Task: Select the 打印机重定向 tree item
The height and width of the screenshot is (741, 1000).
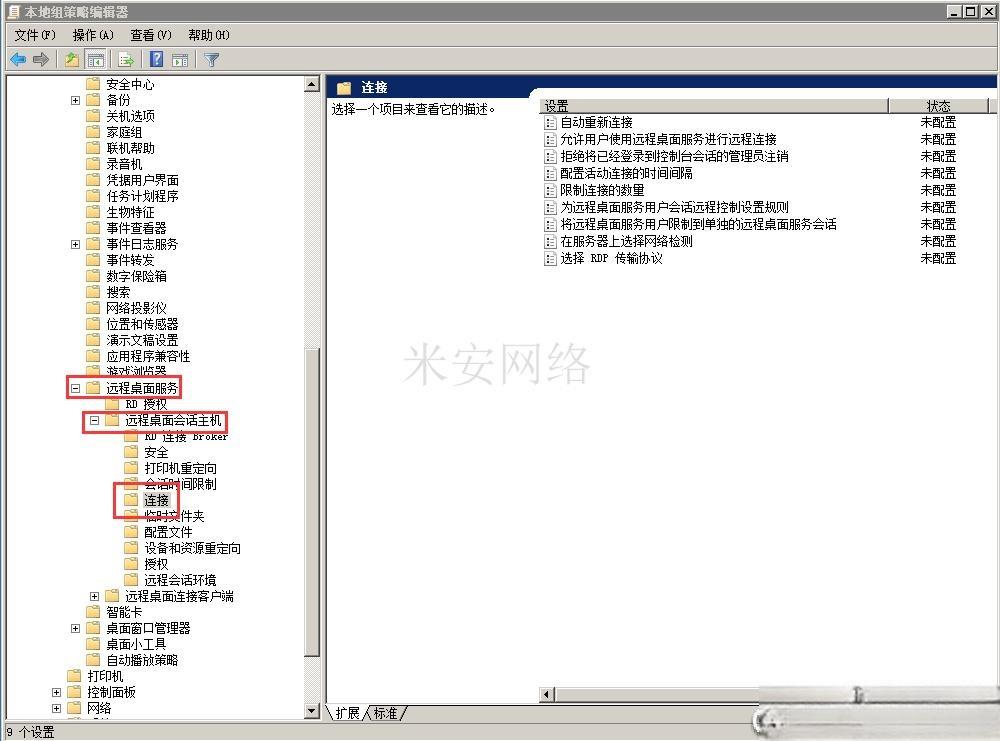Action: (x=180, y=468)
